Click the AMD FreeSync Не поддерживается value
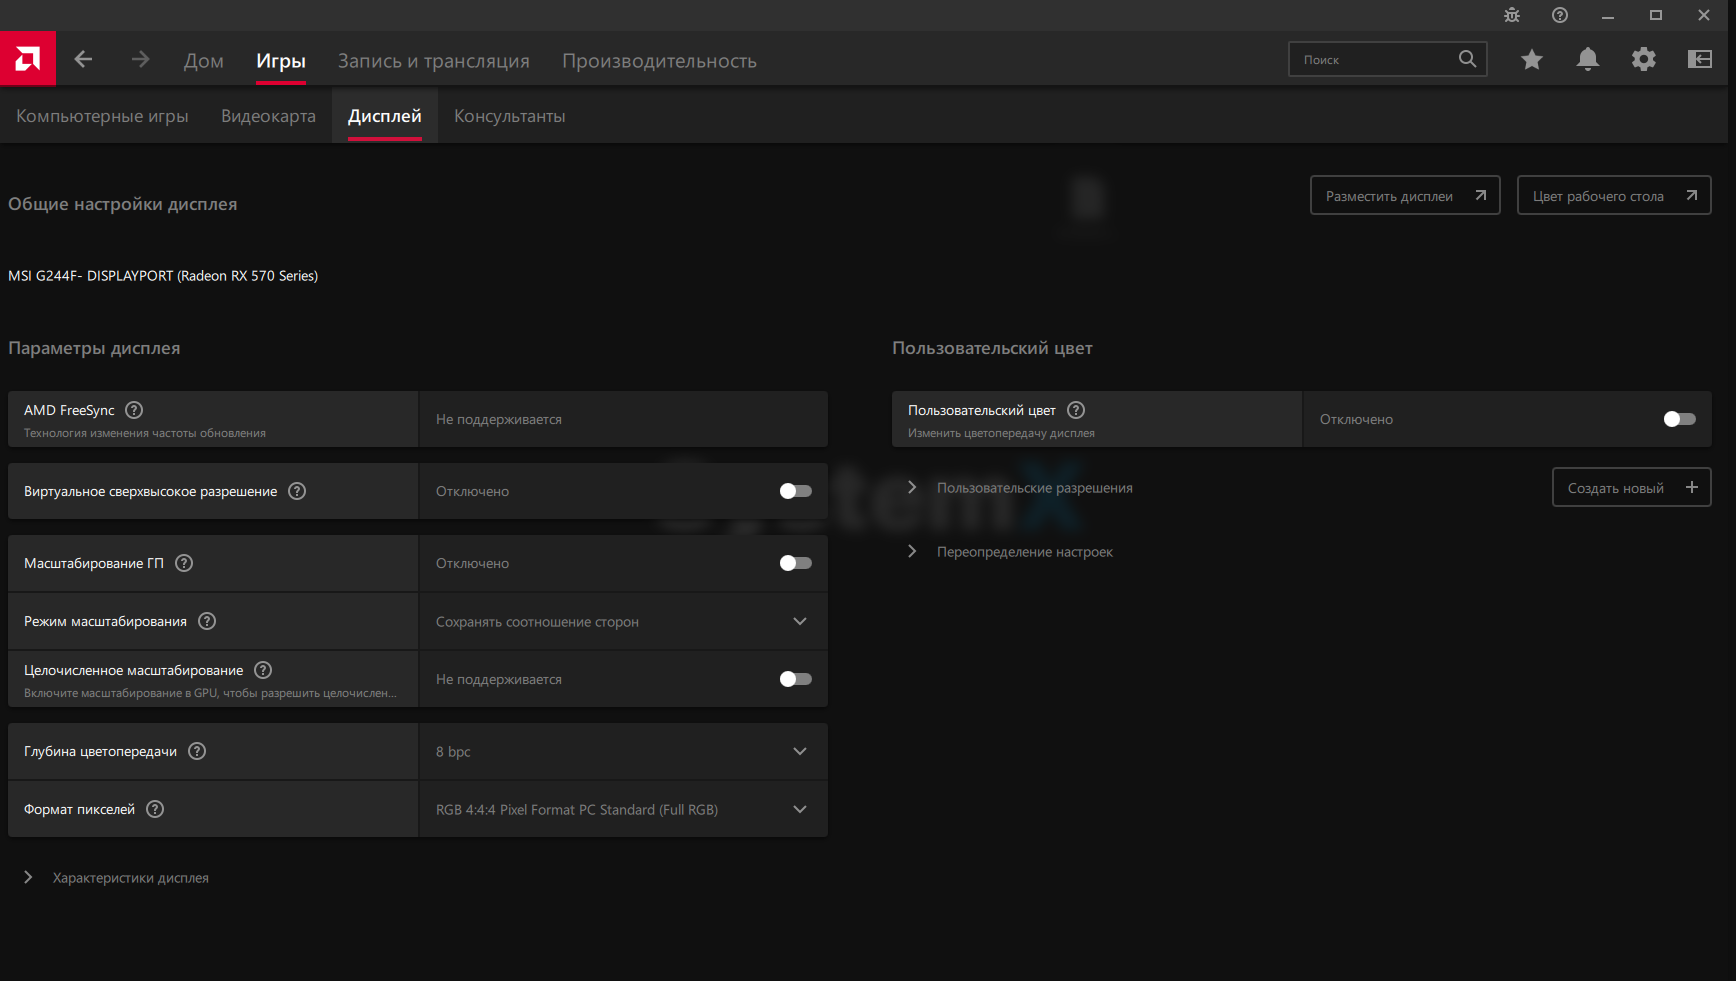 point(499,419)
